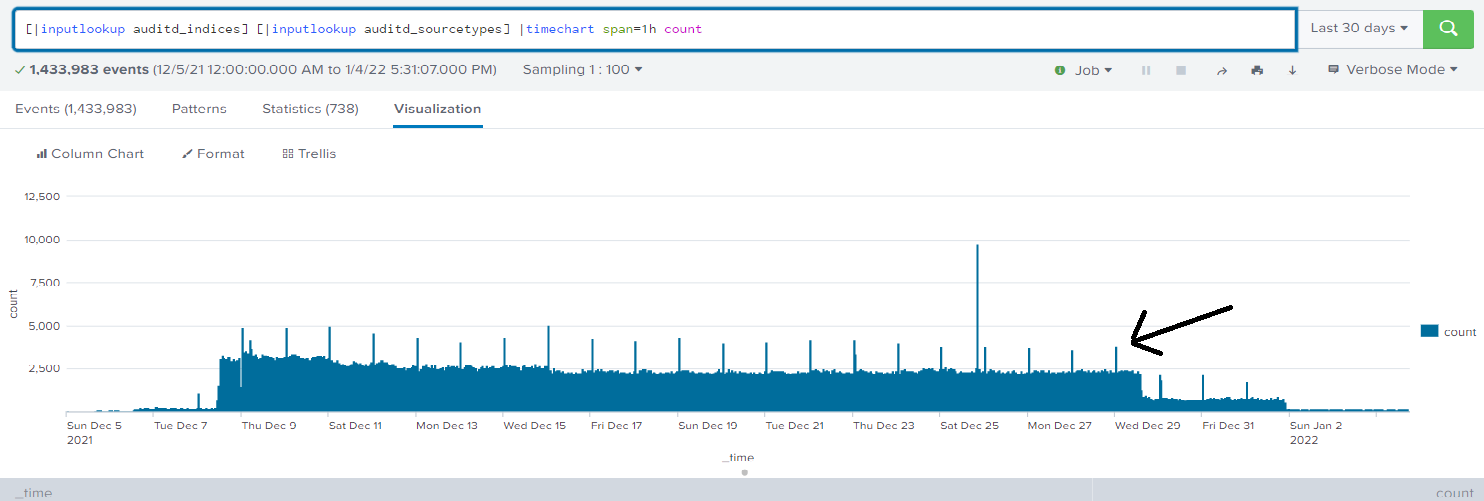This screenshot has width=1484, height=501.
Task: Click the Pause job icon
Action: pyautogui.click(x=1146, y=70)
